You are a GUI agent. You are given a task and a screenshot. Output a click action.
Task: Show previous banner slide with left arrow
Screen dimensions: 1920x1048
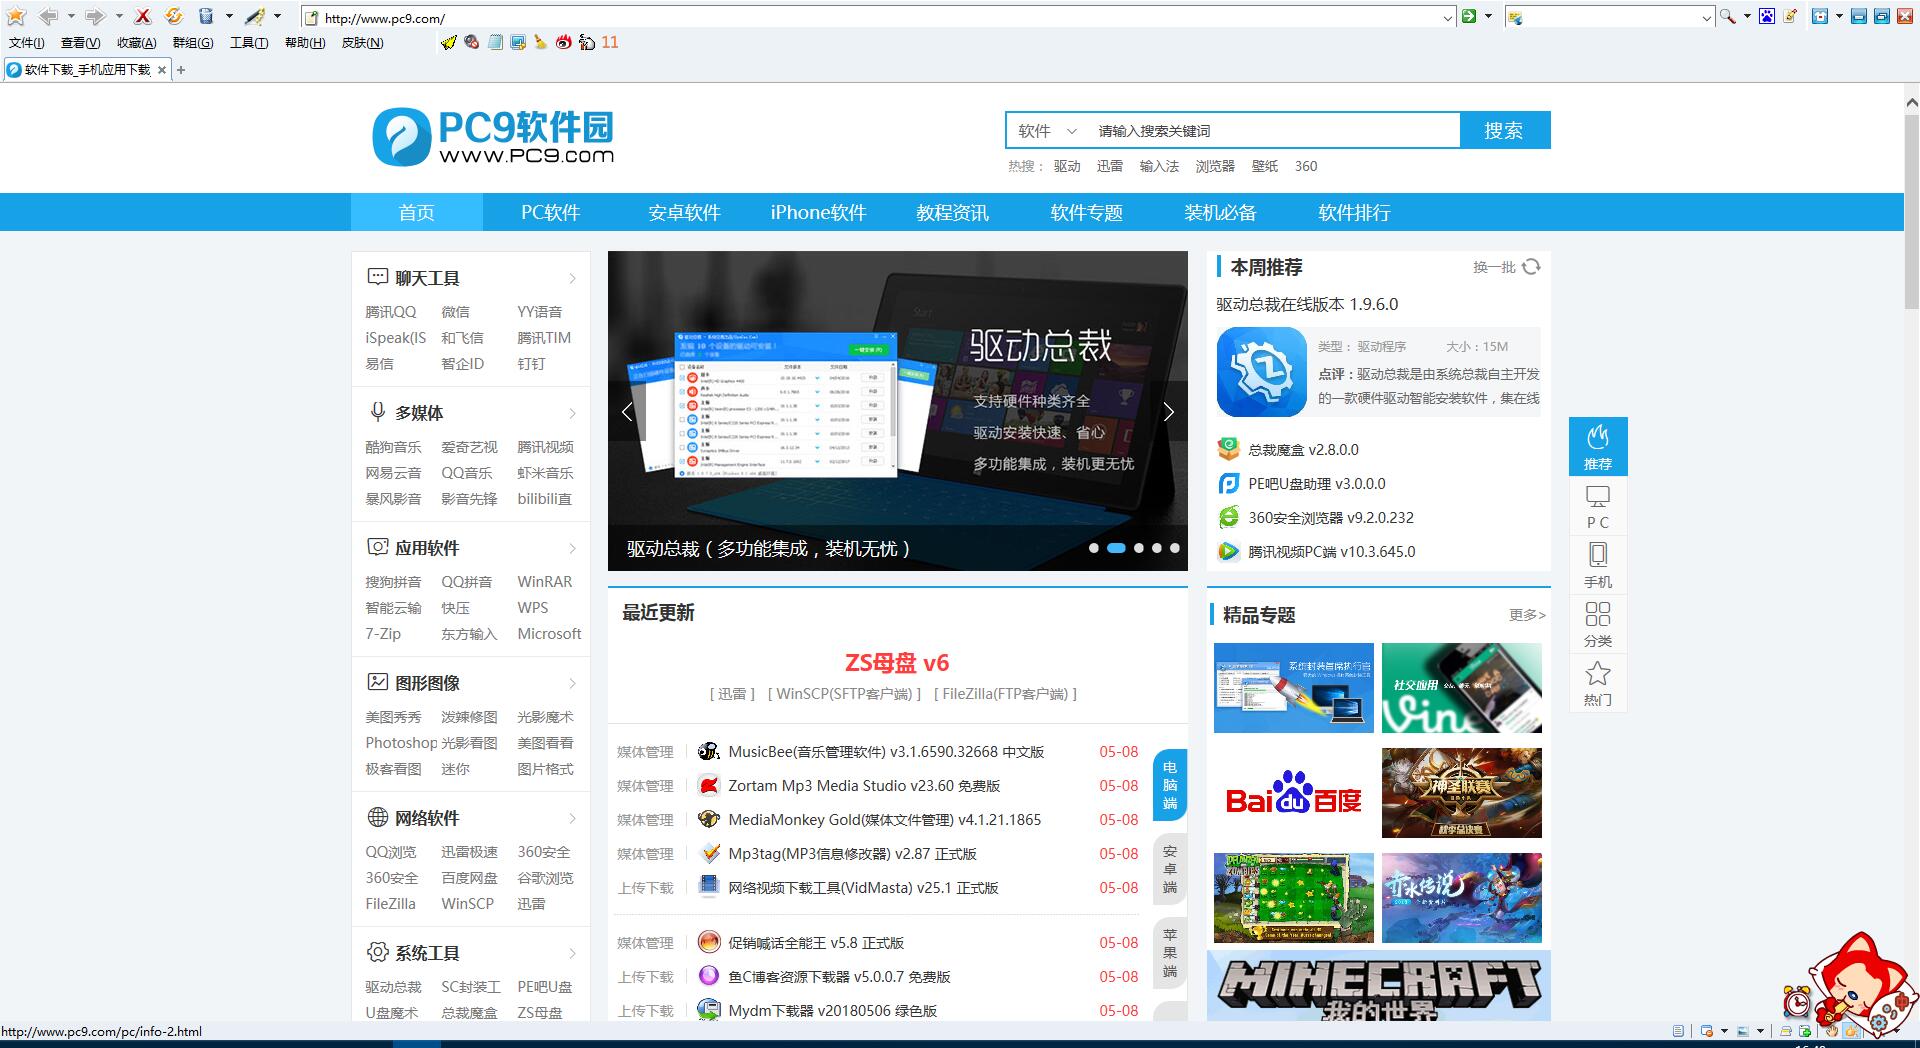[627, 412]
